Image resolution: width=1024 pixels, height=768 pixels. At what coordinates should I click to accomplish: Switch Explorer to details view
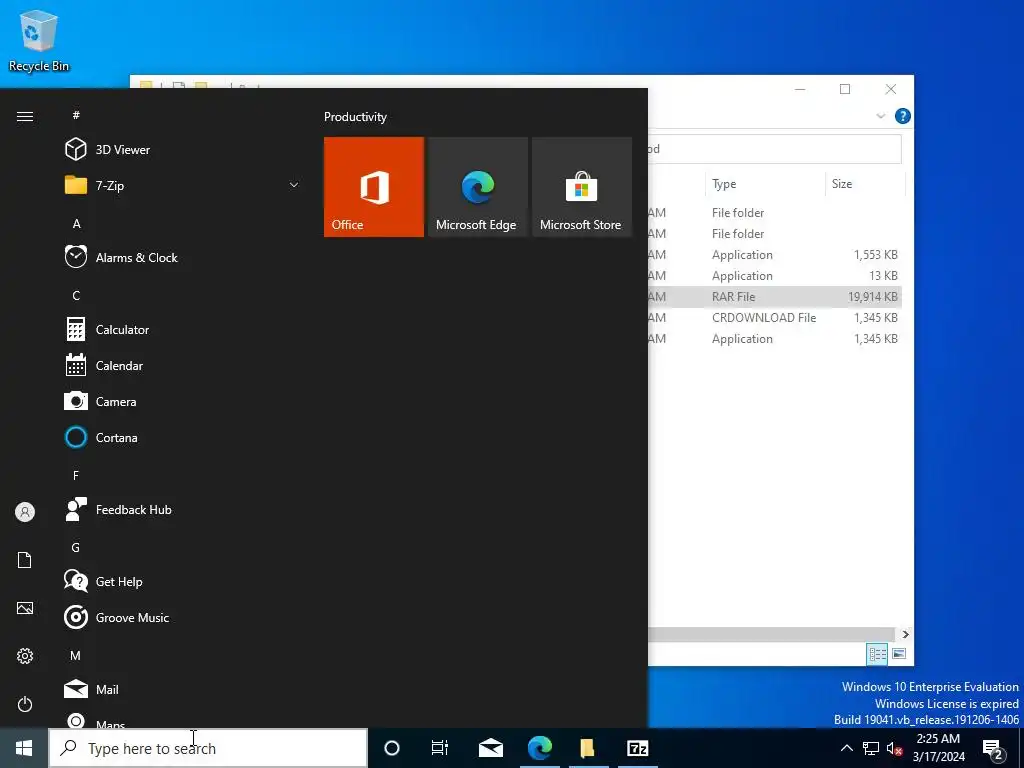[877, 654]
